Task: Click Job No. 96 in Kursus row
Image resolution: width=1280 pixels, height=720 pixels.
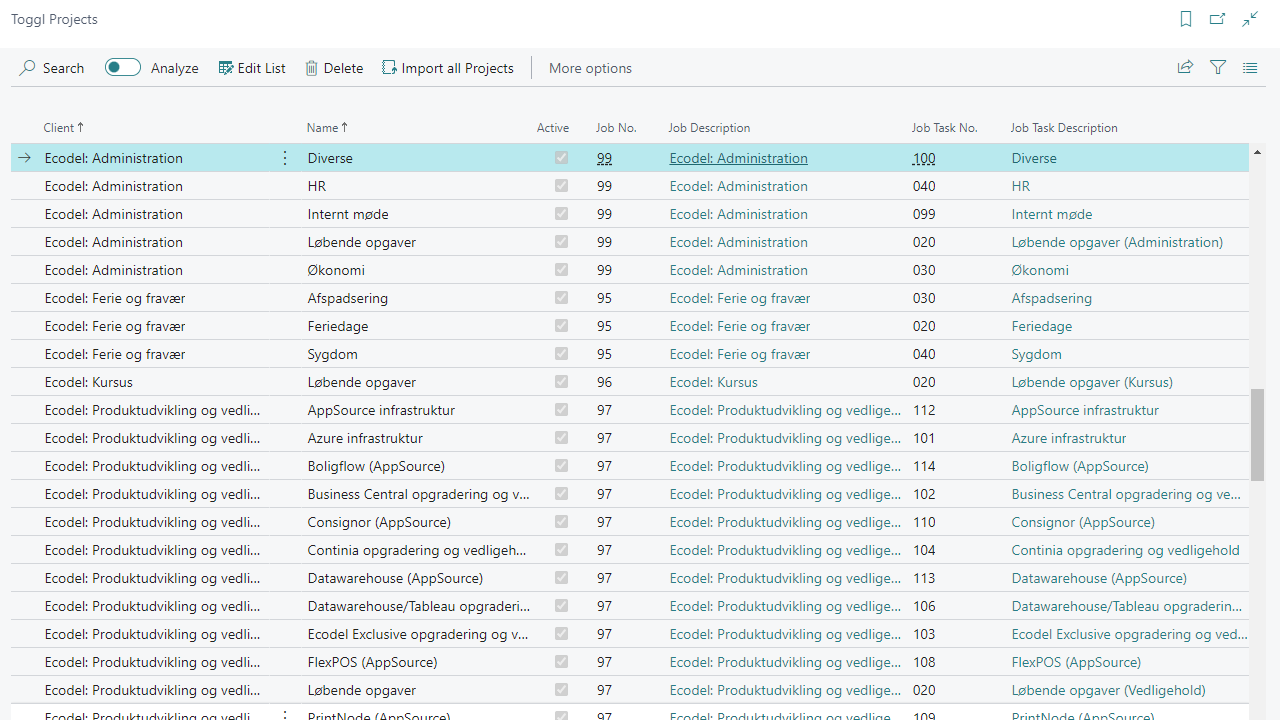Action: [x=604, y=382]
